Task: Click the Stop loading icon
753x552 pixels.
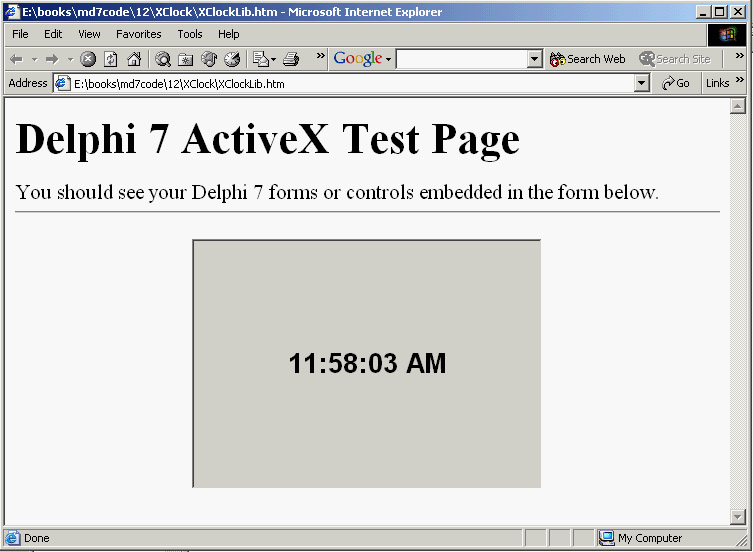Action: pos(88,59)
